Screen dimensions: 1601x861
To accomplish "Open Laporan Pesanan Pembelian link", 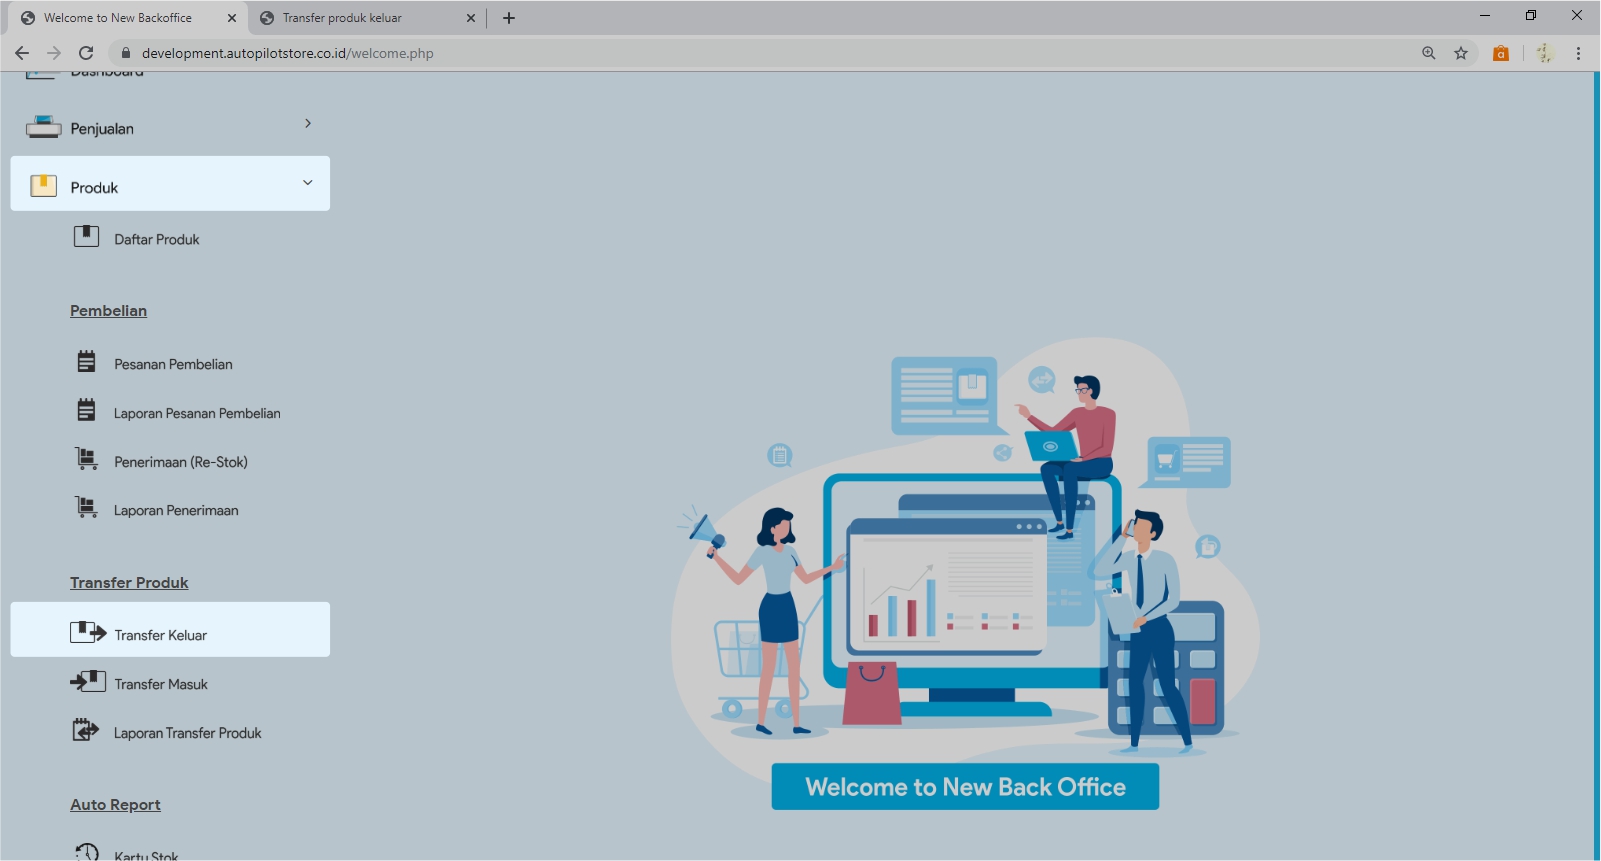I will [197, 413].
